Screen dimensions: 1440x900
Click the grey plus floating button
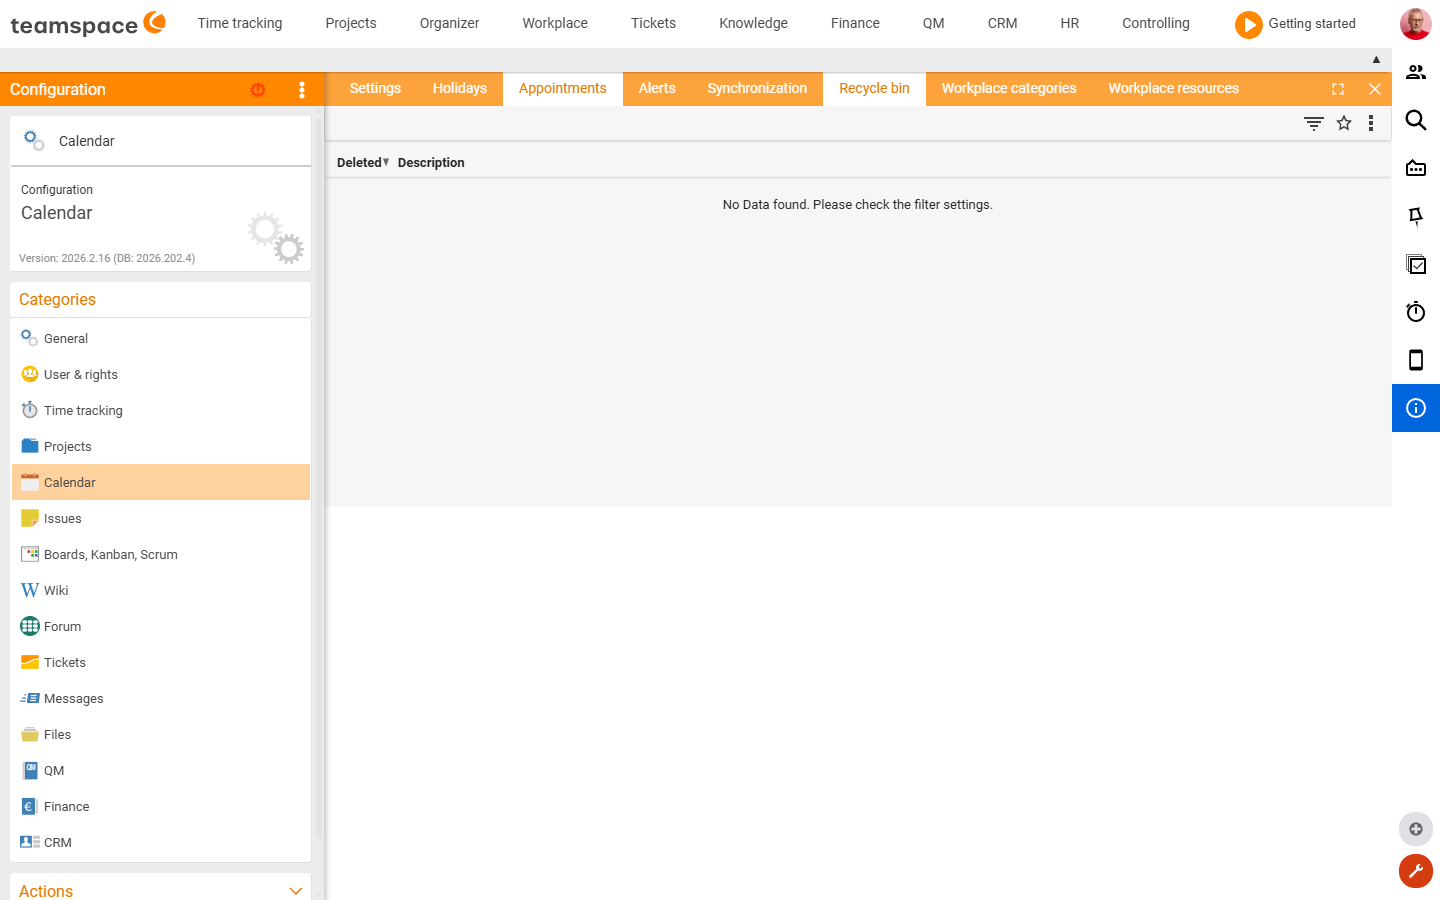coord(1416,829)
